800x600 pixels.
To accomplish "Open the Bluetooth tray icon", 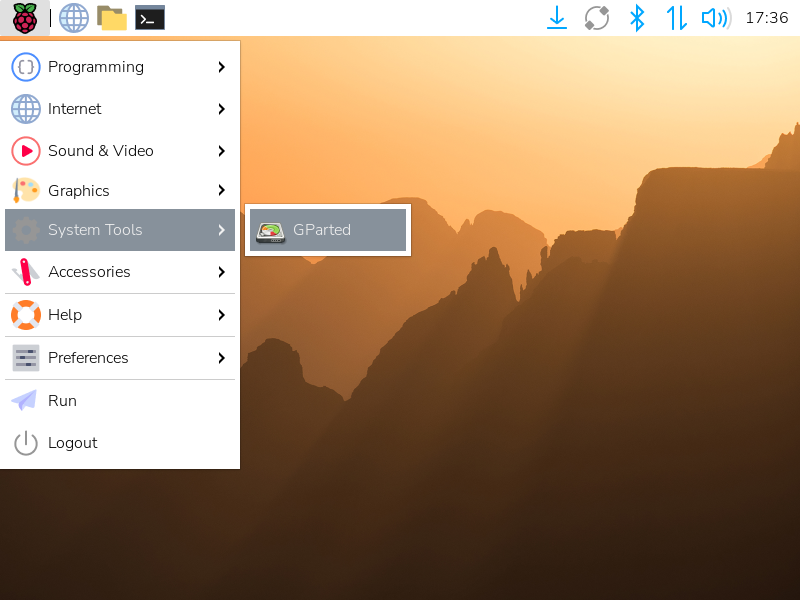I will click(x=636, y=18).
